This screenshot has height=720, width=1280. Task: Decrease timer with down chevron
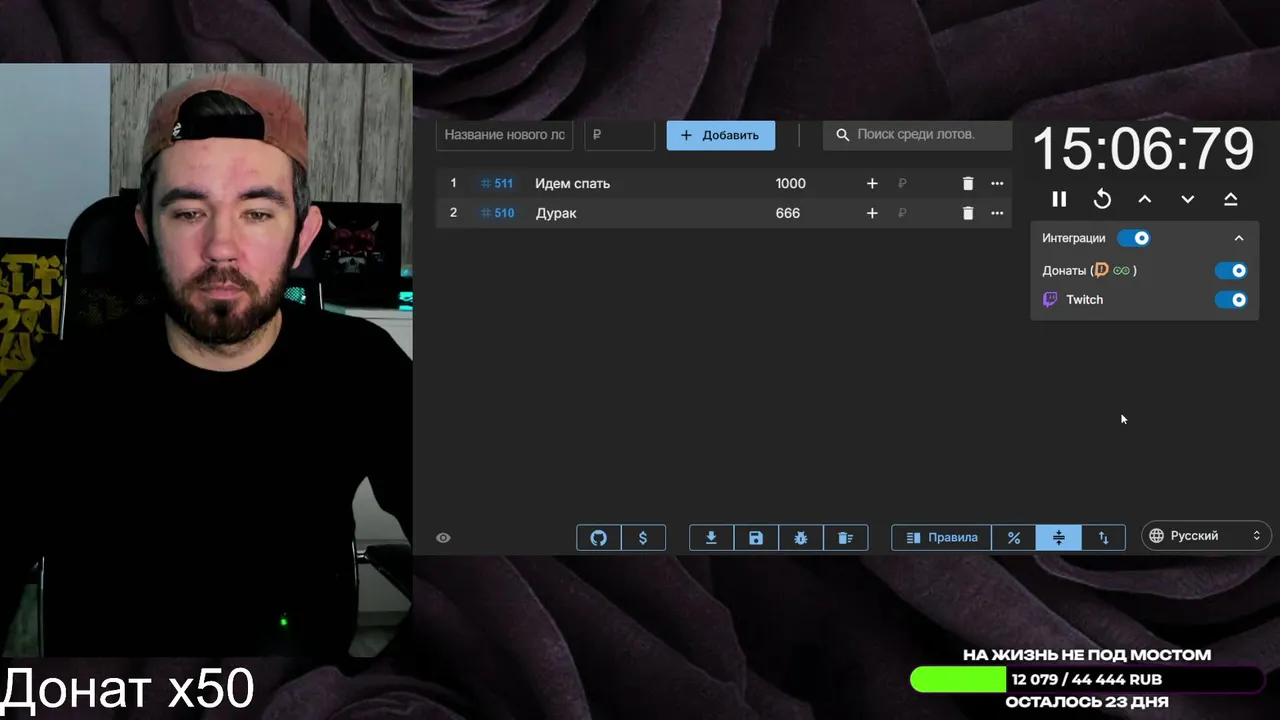1188,199
